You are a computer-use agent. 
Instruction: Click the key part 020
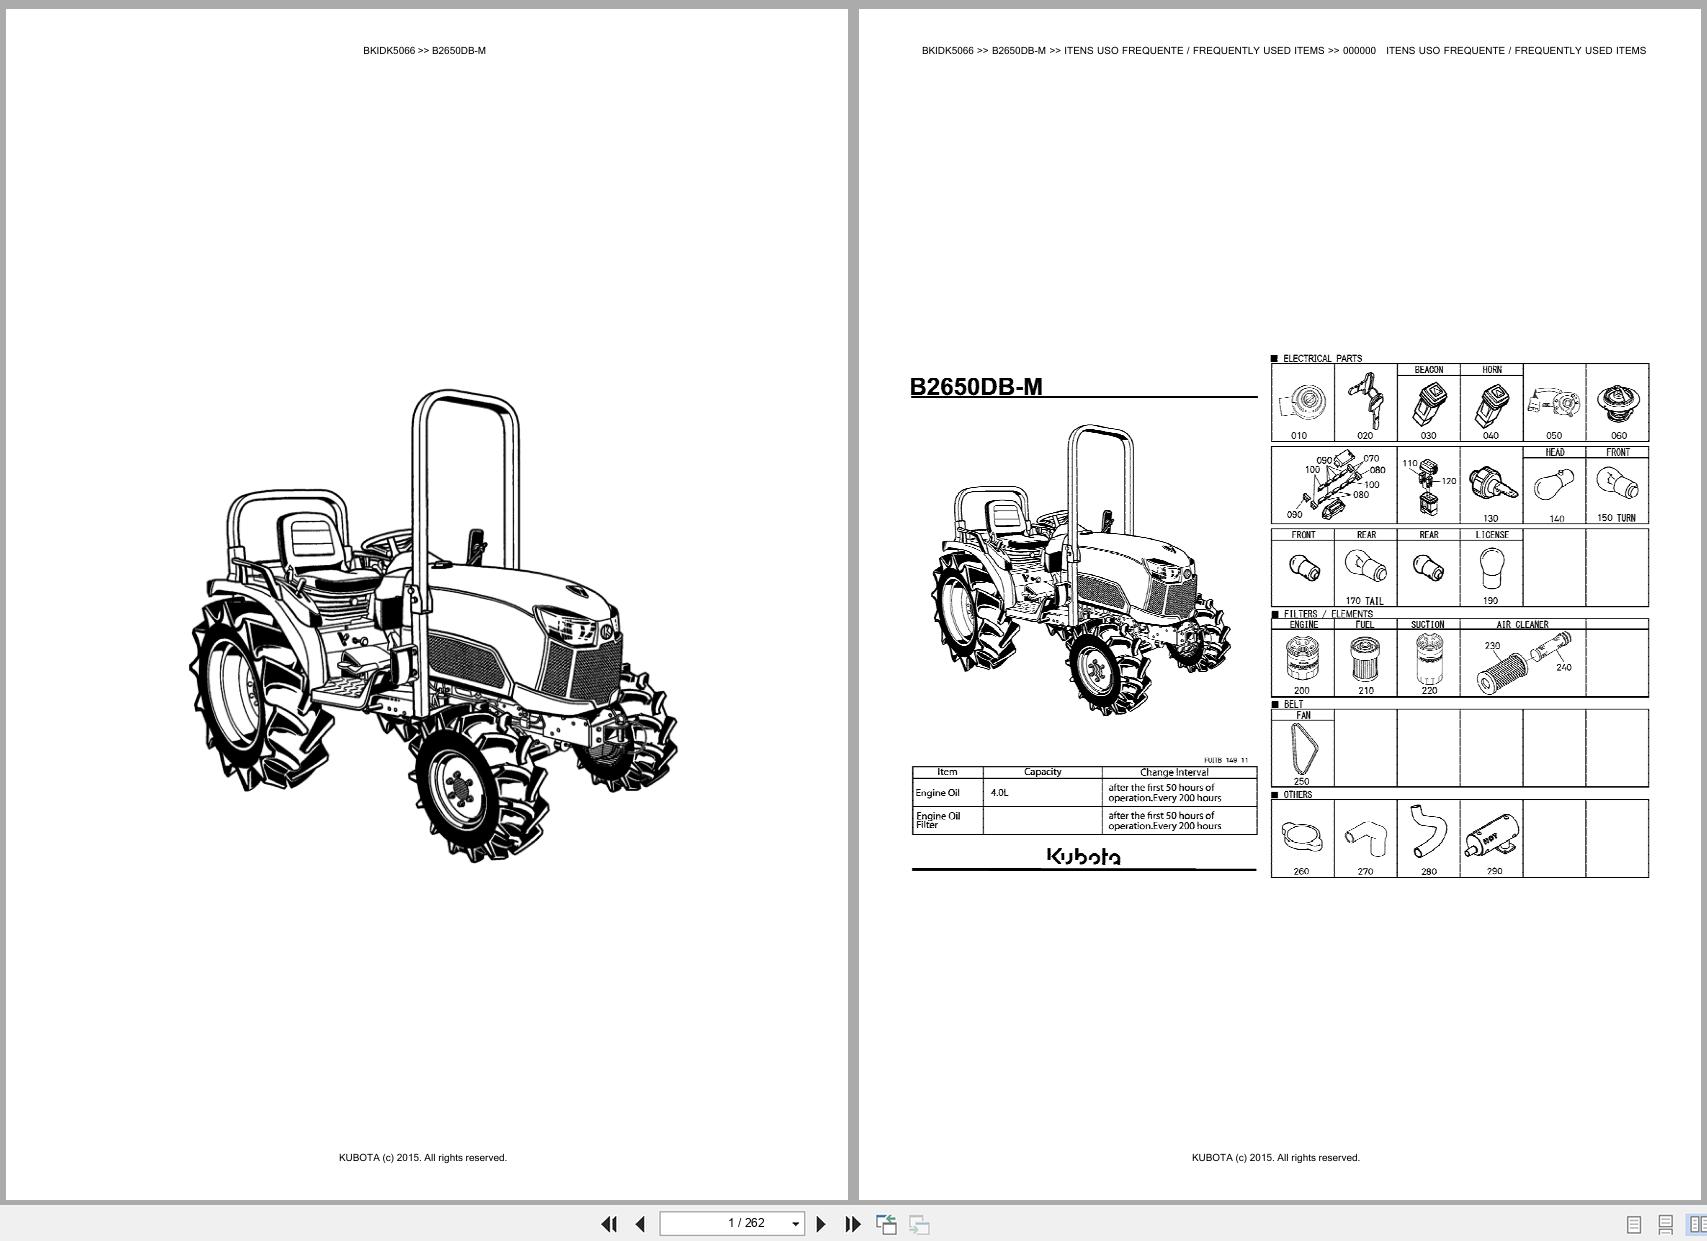[1365, 403]
